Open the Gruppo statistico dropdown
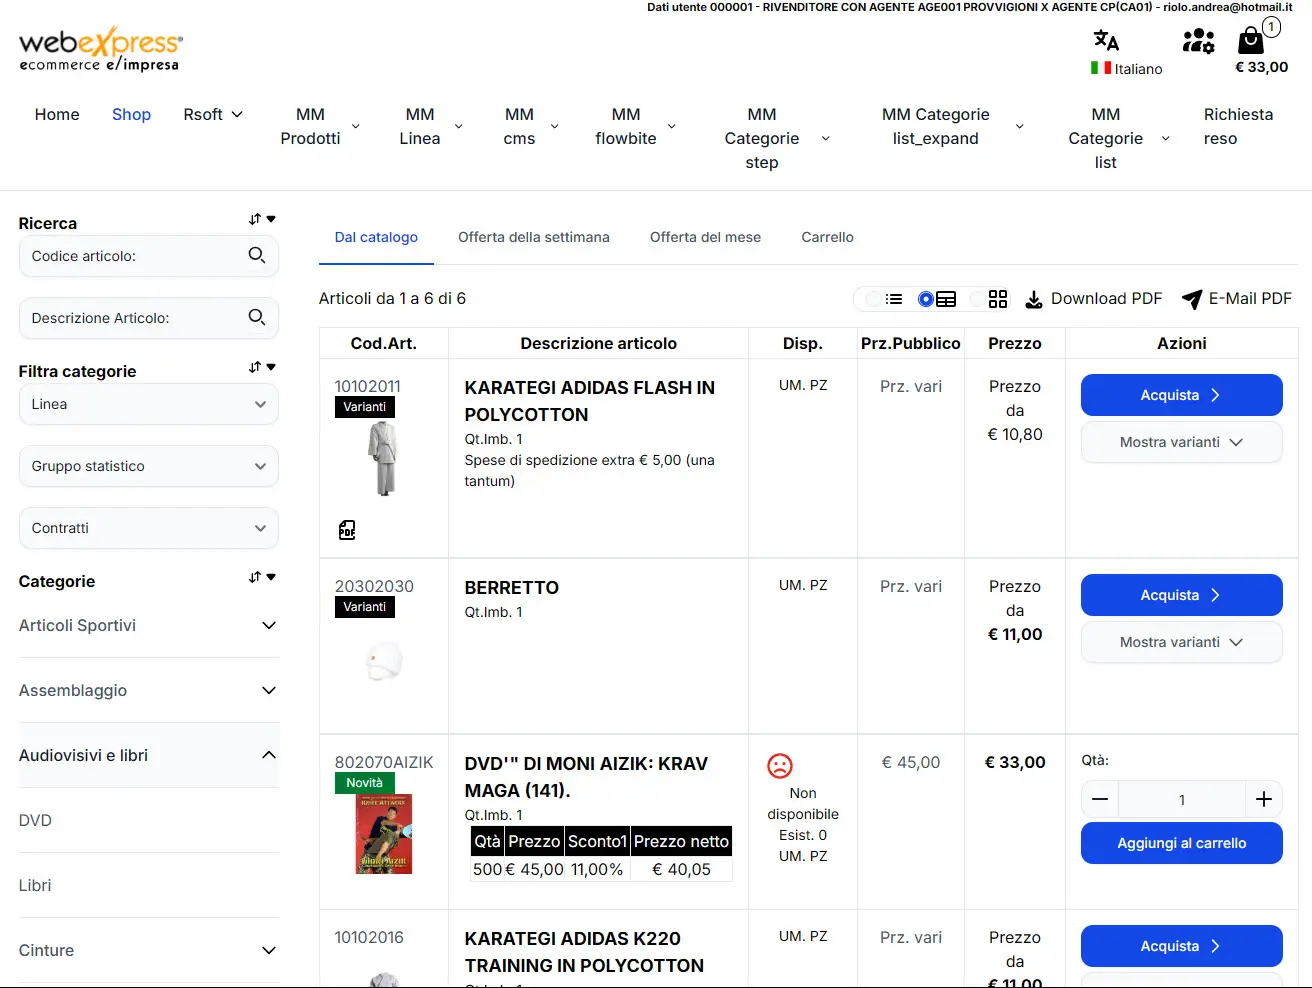1312x988 pixels. point(148,467)
